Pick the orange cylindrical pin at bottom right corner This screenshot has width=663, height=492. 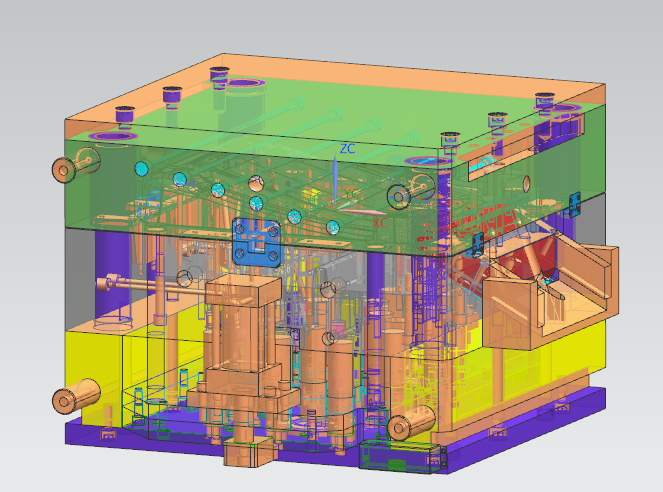coord(411,423)
